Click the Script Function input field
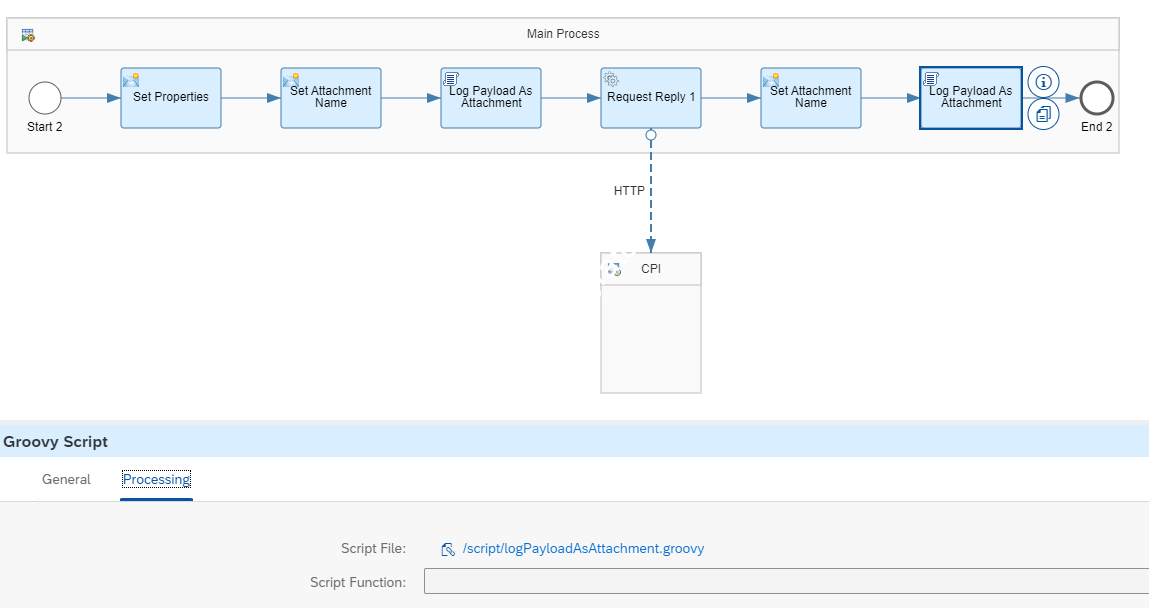 pyautogui.click(x=785, y=582)
